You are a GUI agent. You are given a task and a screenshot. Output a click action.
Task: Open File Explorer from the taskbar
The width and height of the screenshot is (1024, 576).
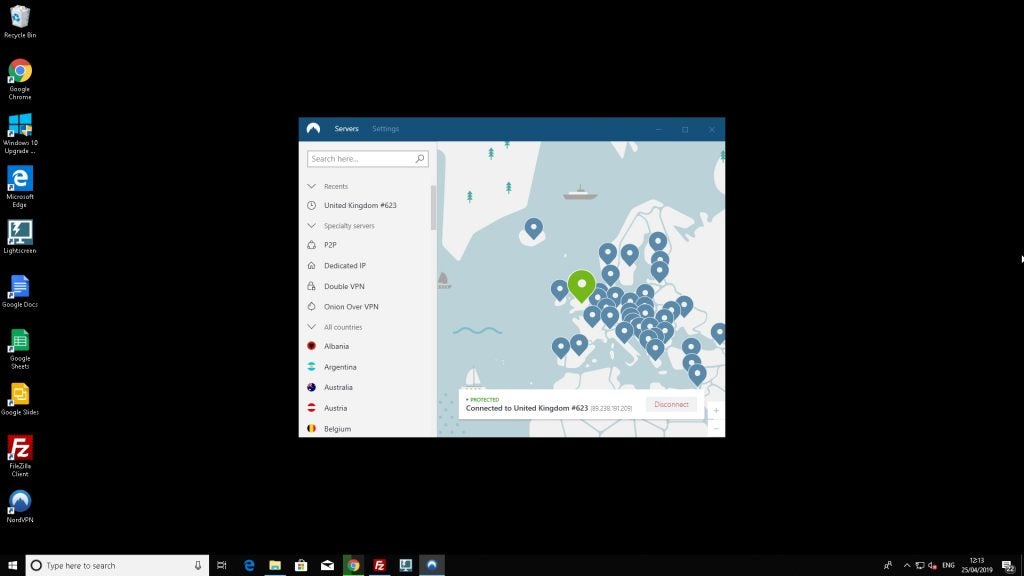275,565
